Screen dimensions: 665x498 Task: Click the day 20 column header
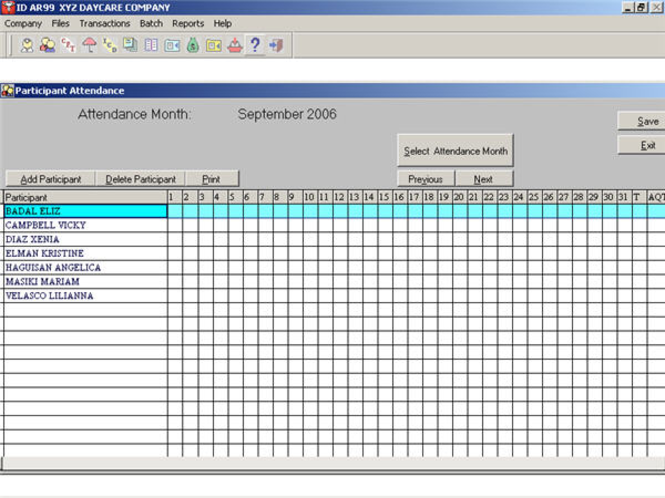coord(459,197)
